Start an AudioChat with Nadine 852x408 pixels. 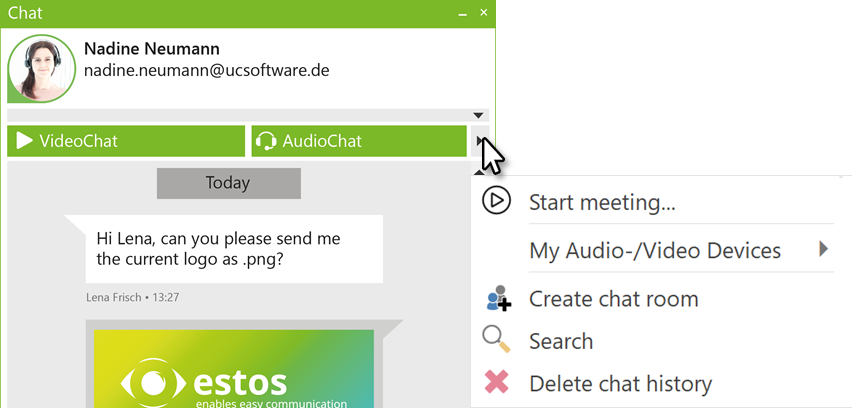(360, 141)
